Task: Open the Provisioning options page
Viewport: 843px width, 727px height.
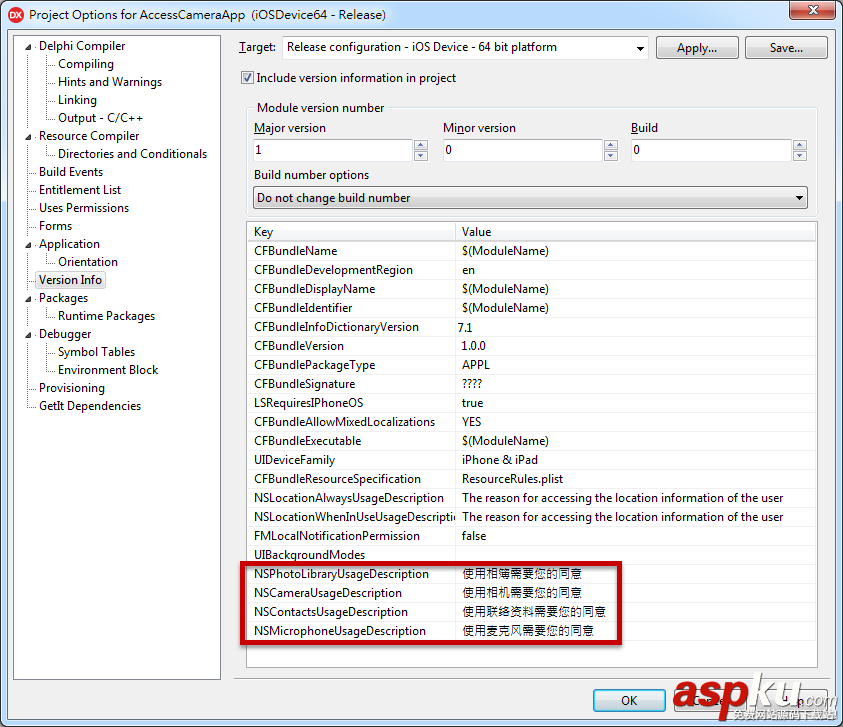Action: coord(72,388)
